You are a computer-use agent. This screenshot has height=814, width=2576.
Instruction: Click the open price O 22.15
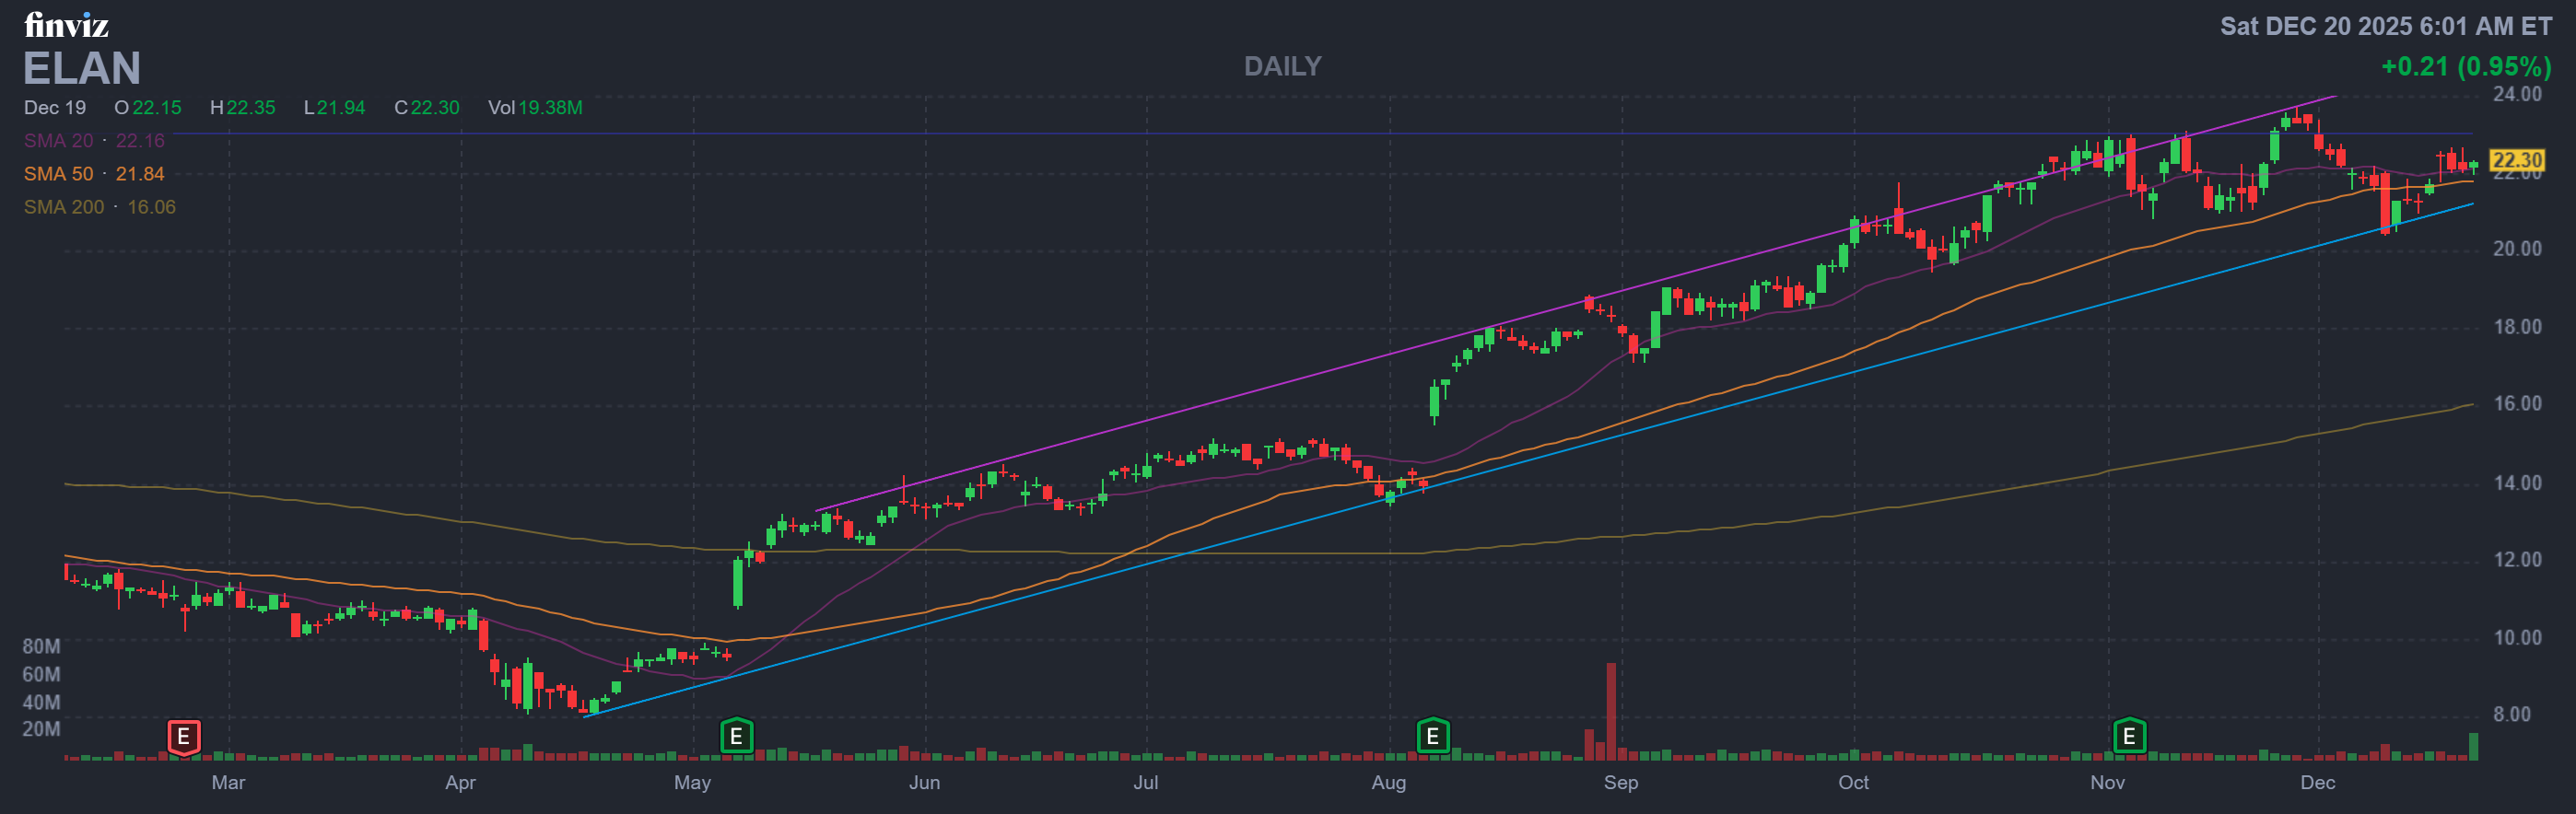tap(148, 107)
